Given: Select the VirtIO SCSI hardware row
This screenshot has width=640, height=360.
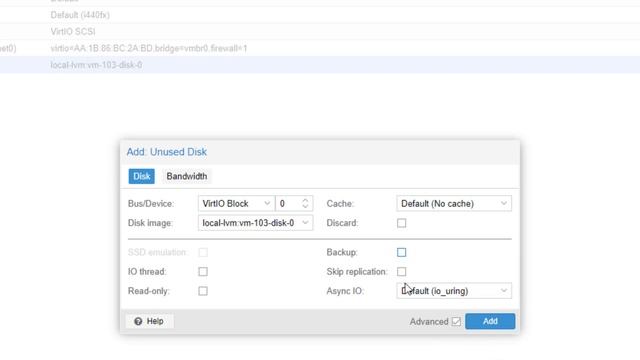Looking at the screenshot, I should coord(320,31).
